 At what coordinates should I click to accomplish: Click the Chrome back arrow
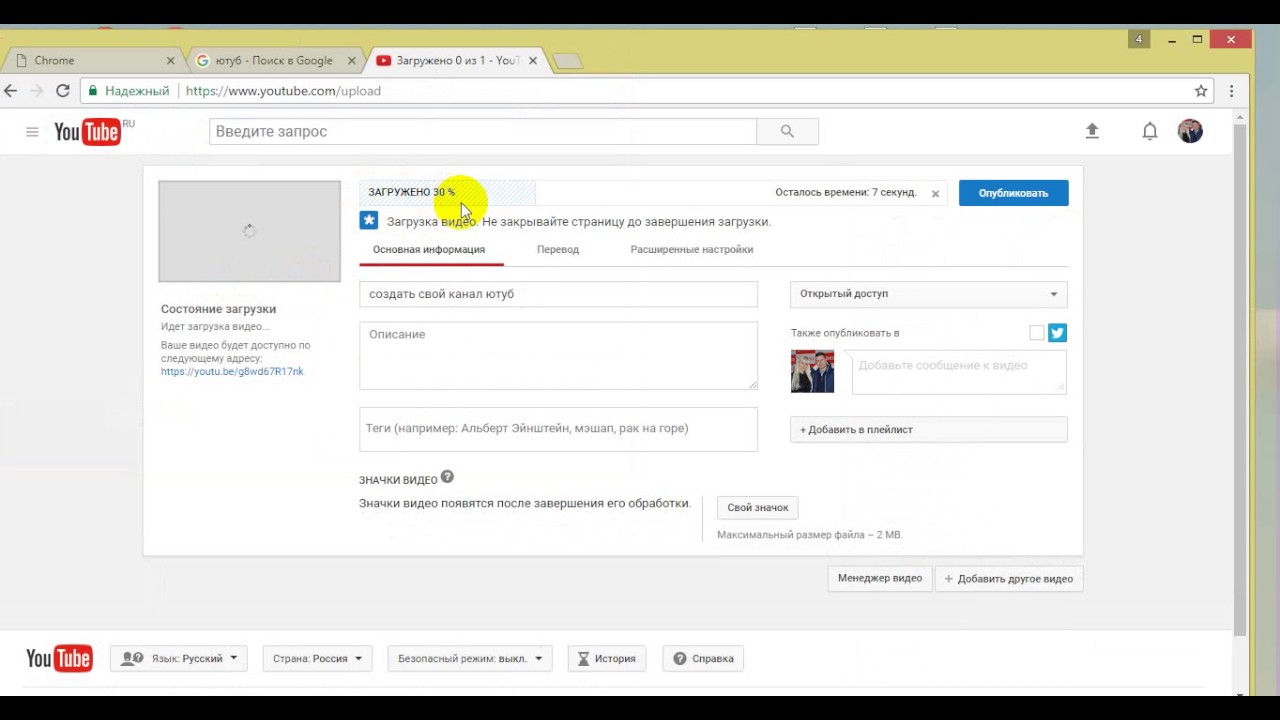pyautogui.click(x=10, y=91)
